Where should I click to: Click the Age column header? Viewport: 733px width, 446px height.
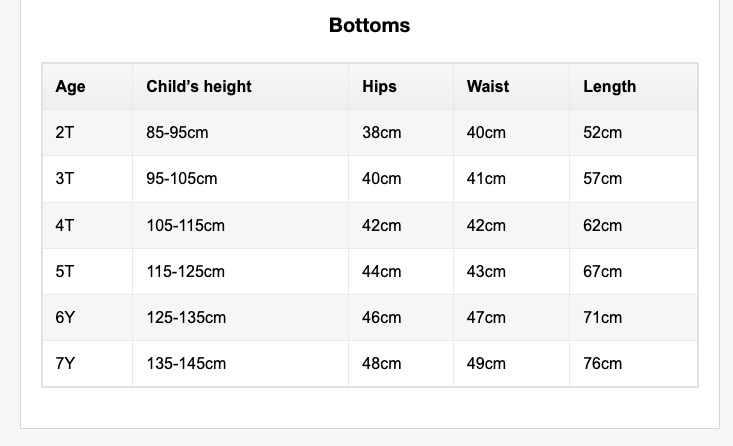point(70,86)
